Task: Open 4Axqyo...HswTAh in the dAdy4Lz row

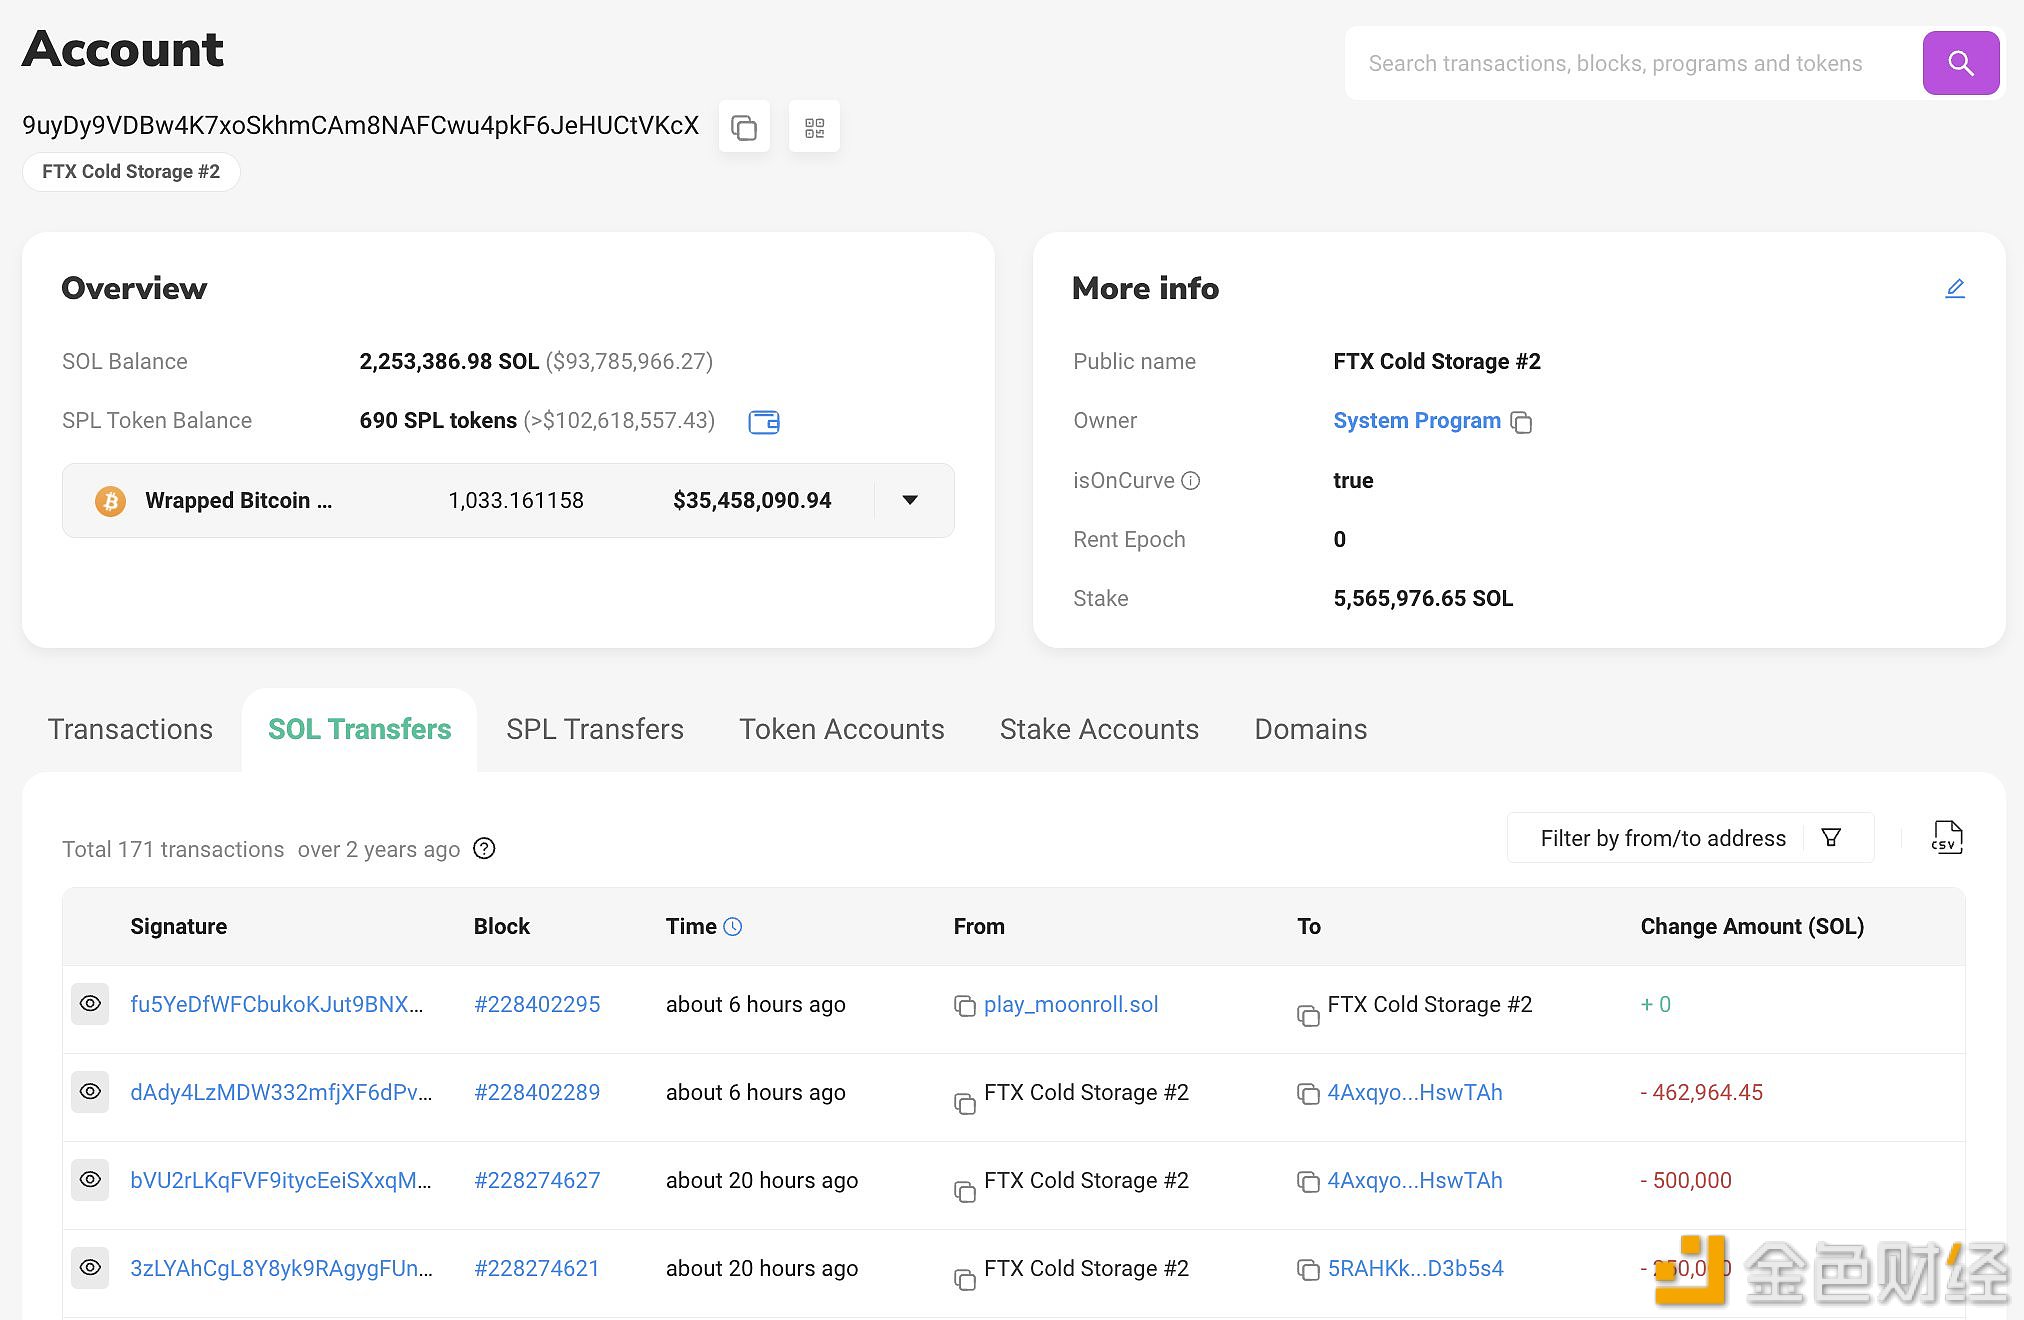Action: [x=1415, y=1092]
